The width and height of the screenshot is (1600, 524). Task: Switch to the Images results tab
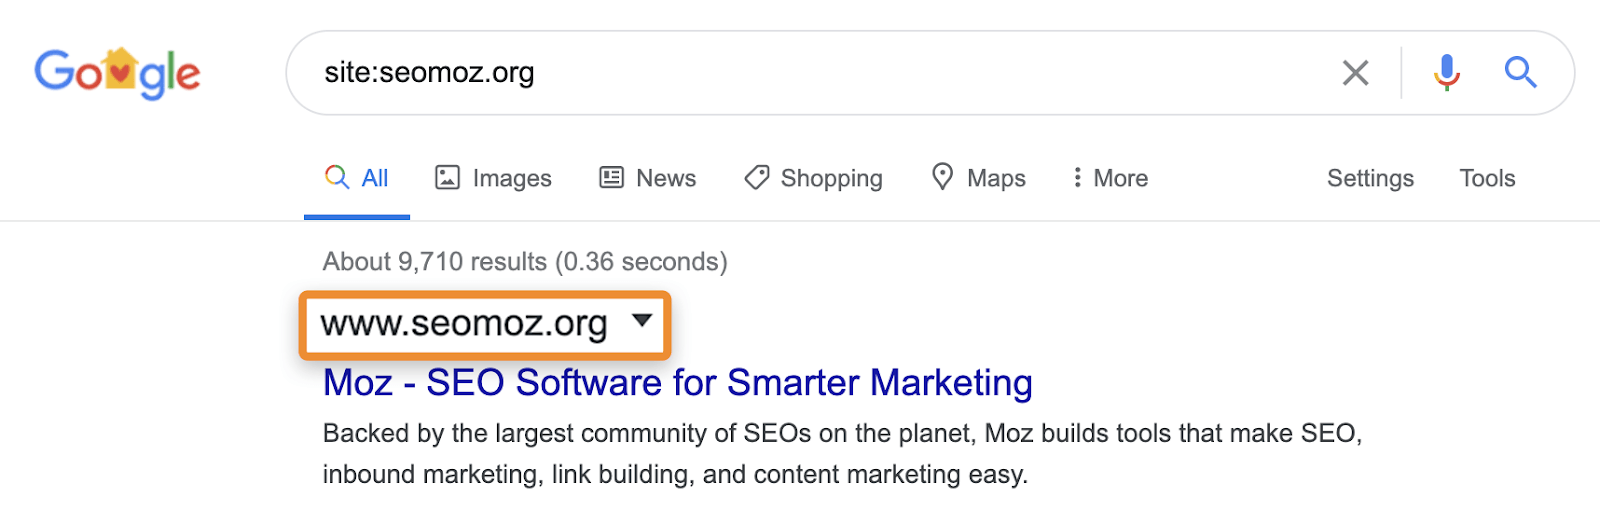[x=511, y=178]
